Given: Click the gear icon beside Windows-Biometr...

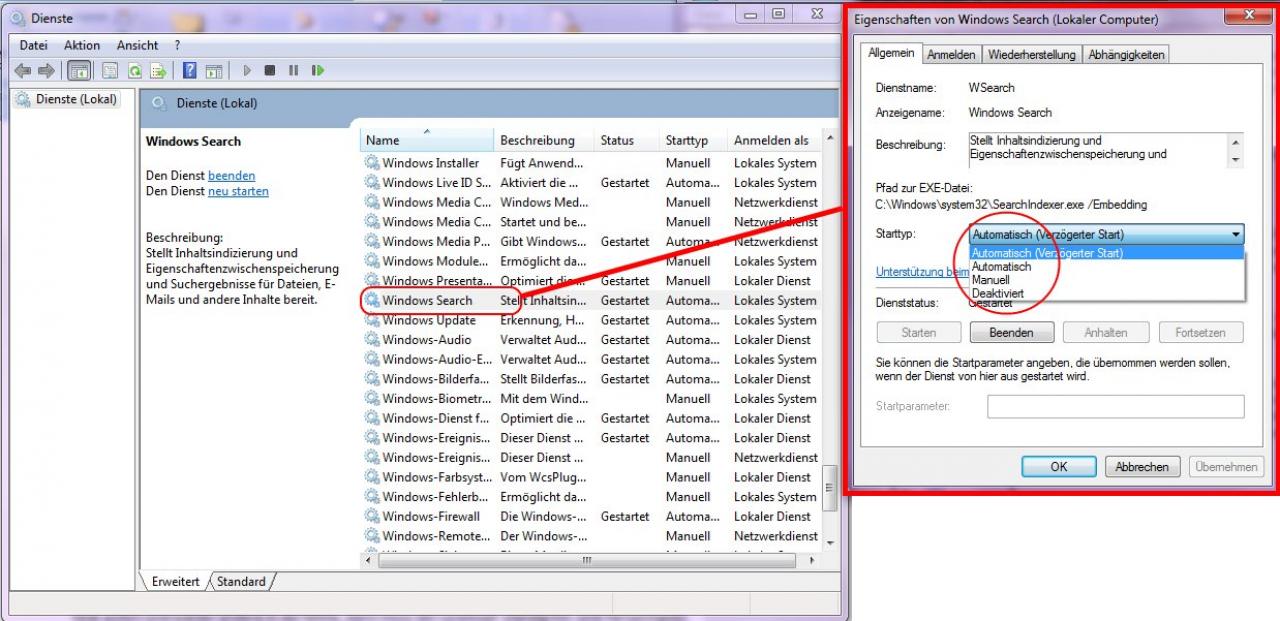Looking at the screenshot, I should 372,399.
